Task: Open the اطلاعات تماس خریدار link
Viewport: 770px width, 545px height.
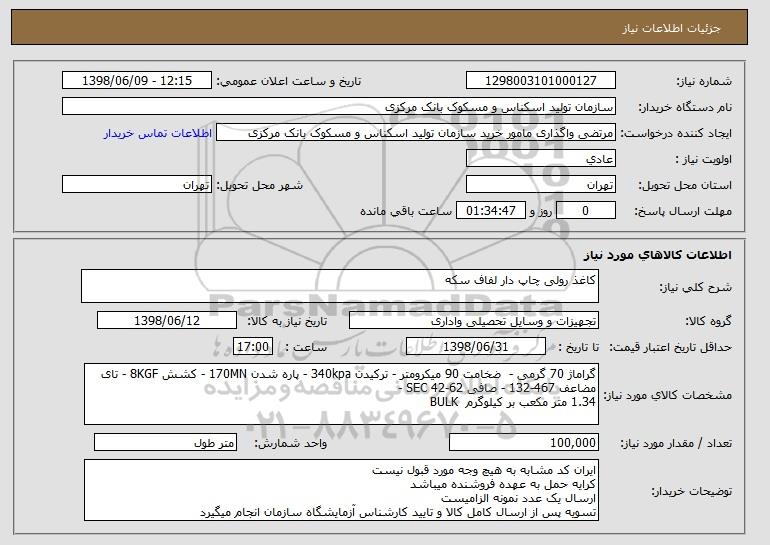Action: click(x=158, y=133)
